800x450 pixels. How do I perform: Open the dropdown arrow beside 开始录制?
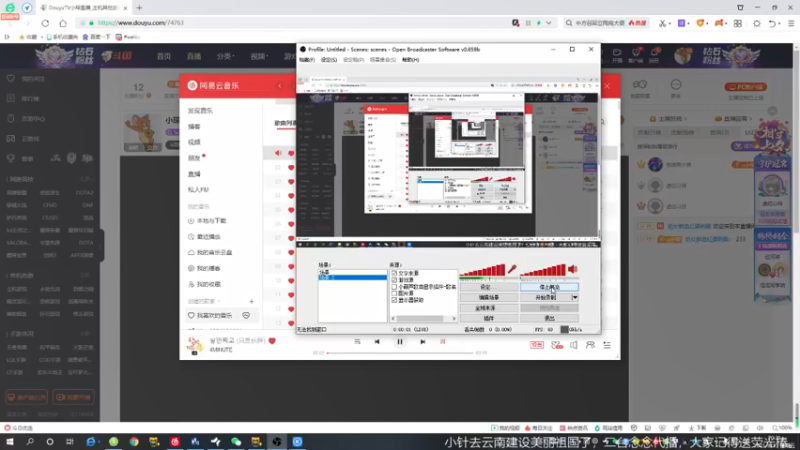coord(575,297)
